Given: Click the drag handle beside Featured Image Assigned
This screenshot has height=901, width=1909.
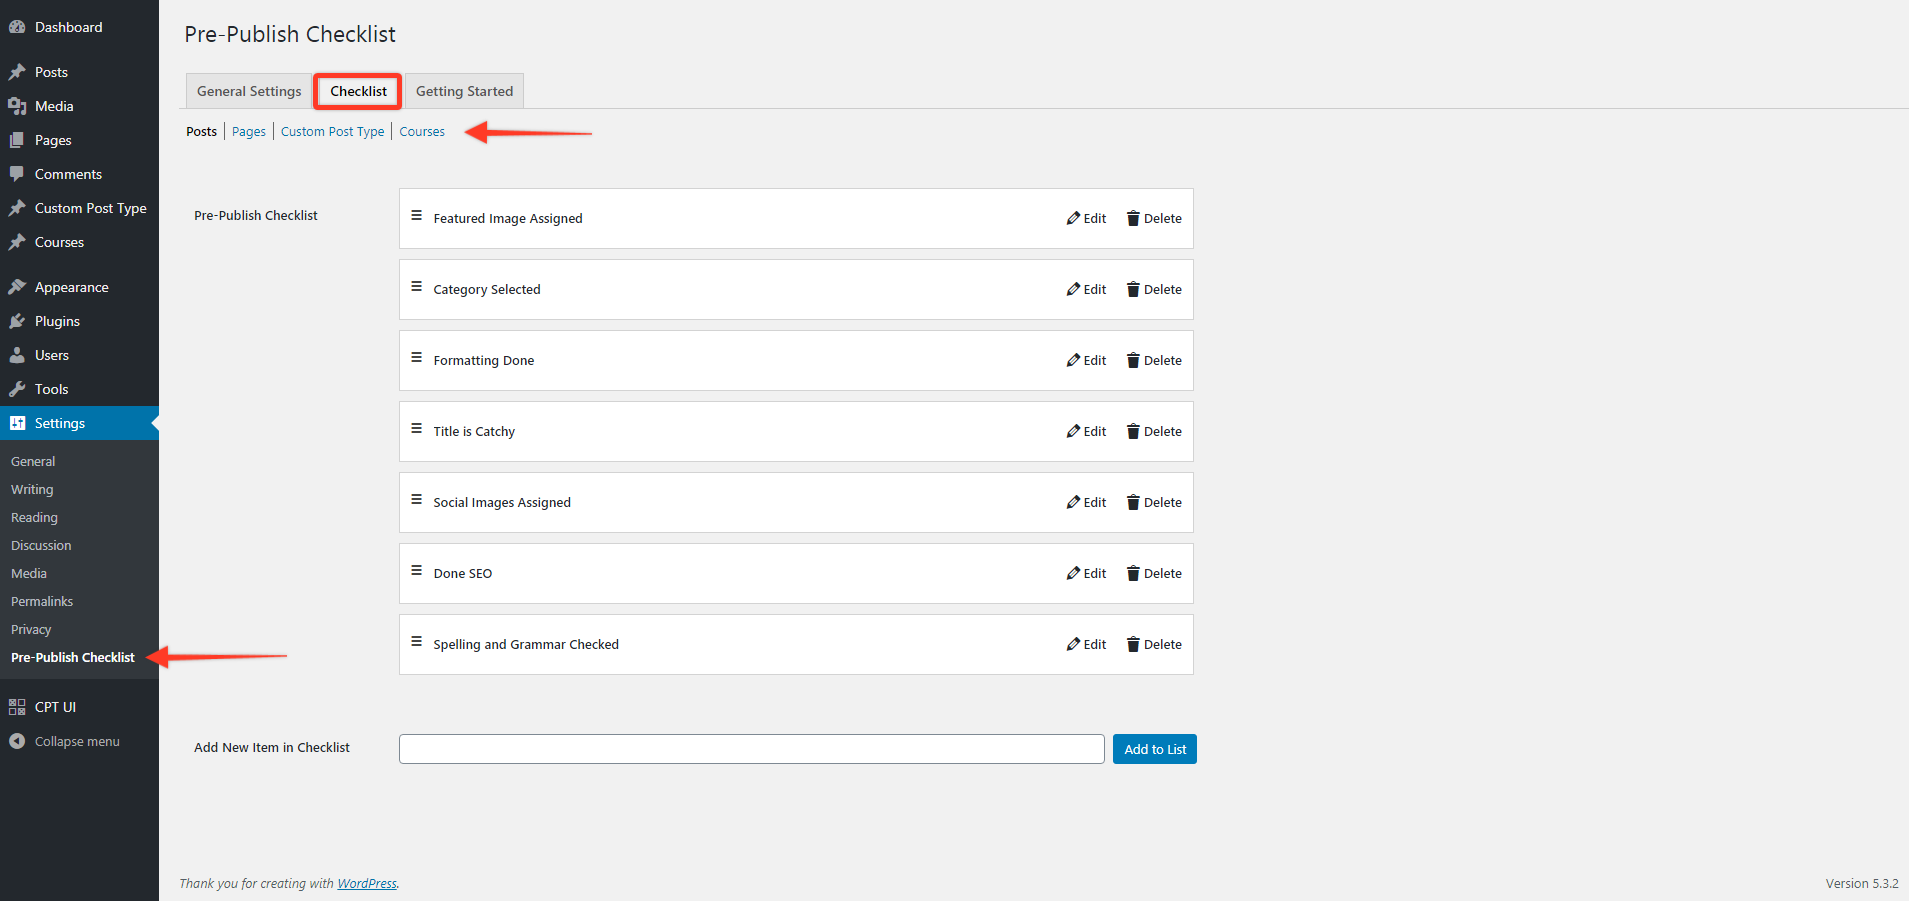Looking at the screenshot, I should coord(417,214).
